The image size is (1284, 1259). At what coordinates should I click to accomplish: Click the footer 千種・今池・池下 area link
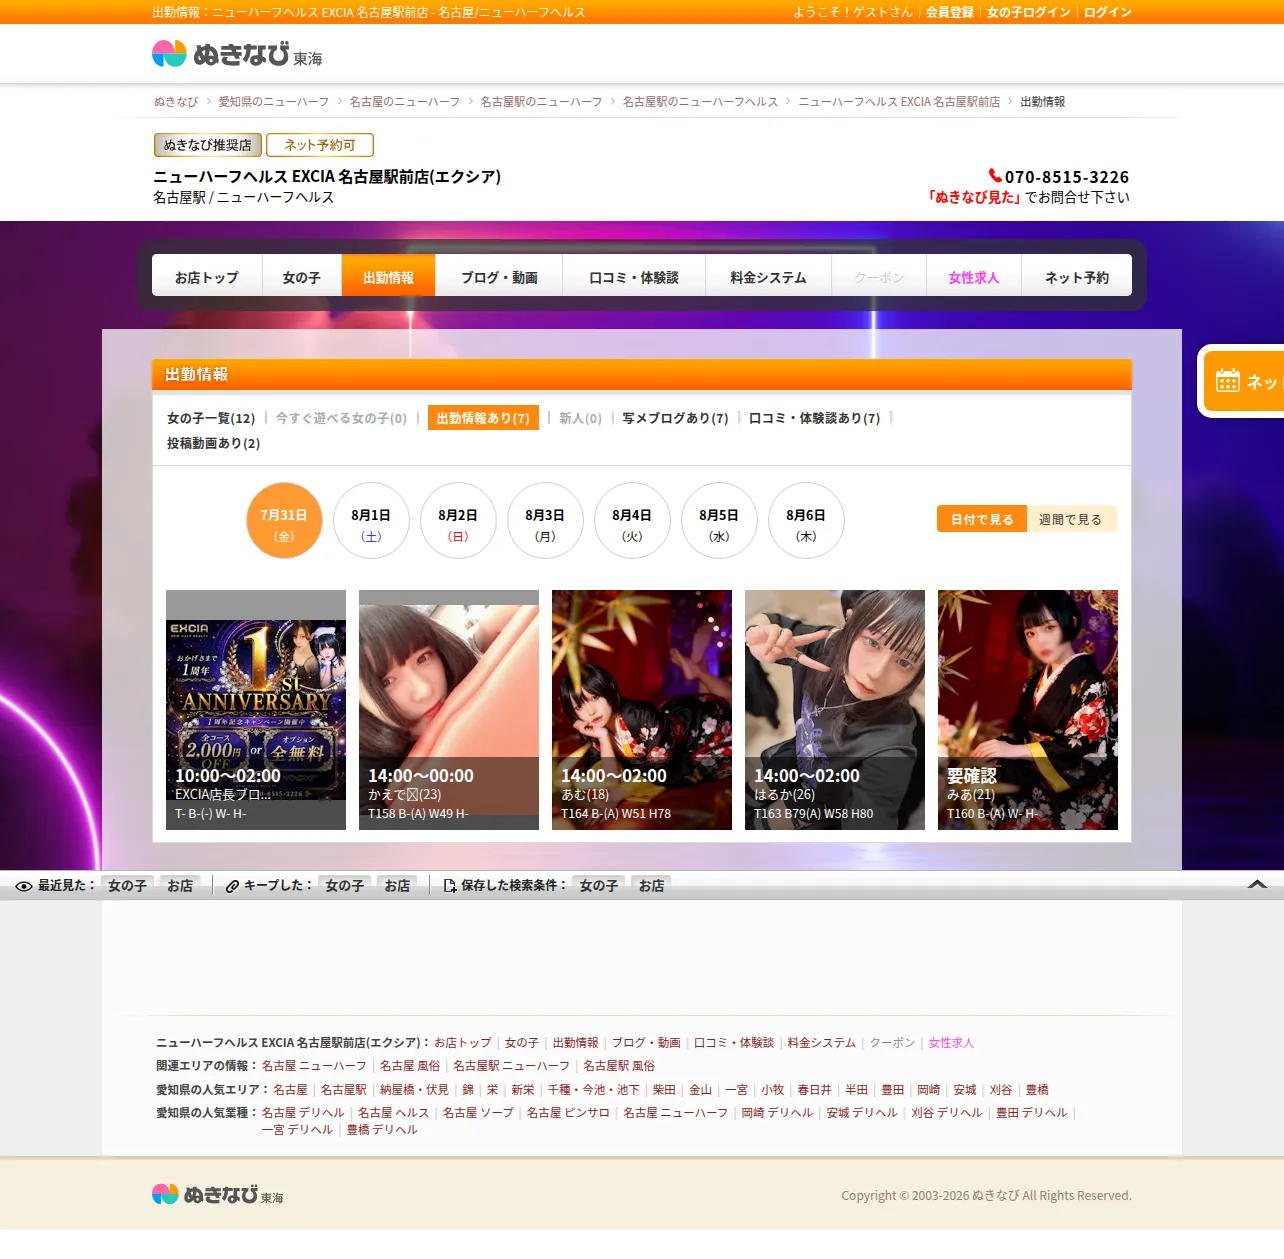click(x=593, y=1090)
